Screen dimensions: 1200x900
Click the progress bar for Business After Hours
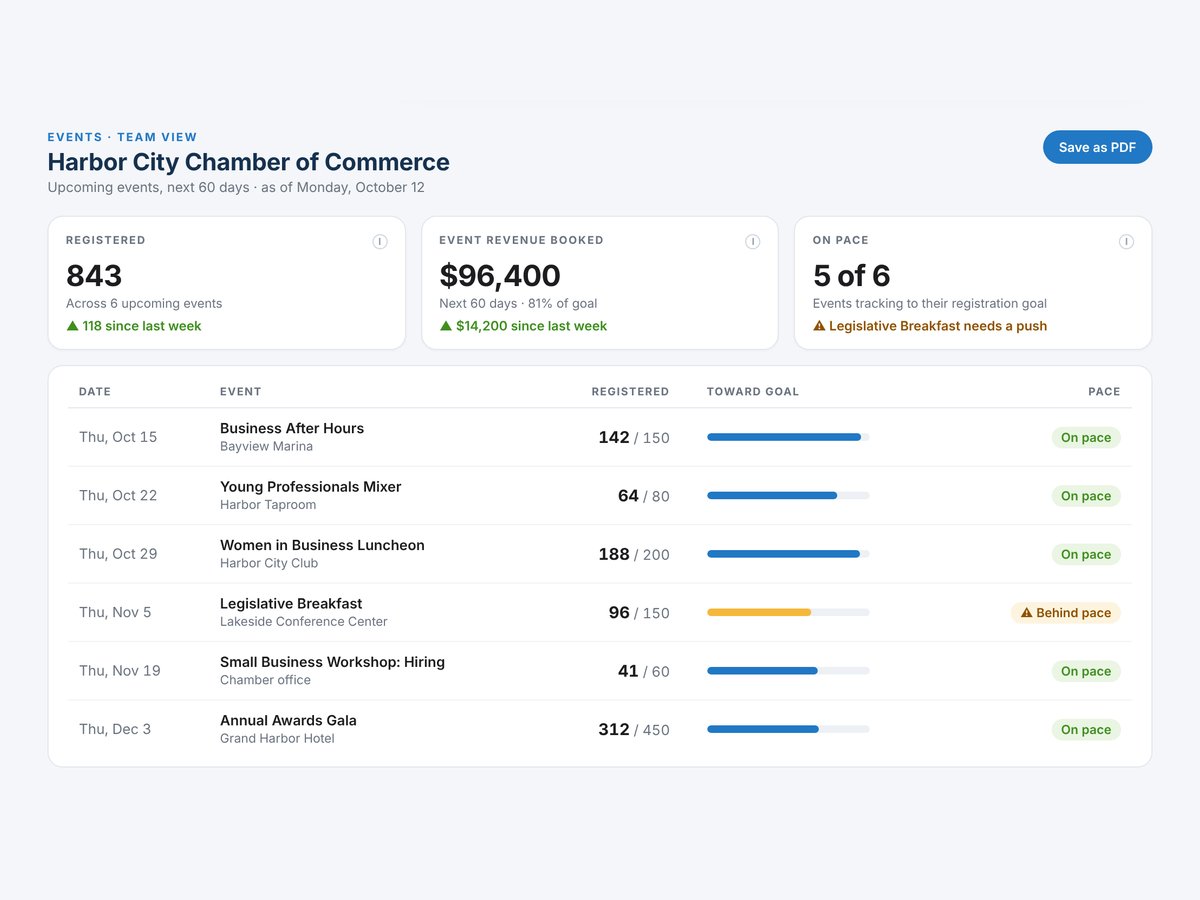click(x=788, y=437)
